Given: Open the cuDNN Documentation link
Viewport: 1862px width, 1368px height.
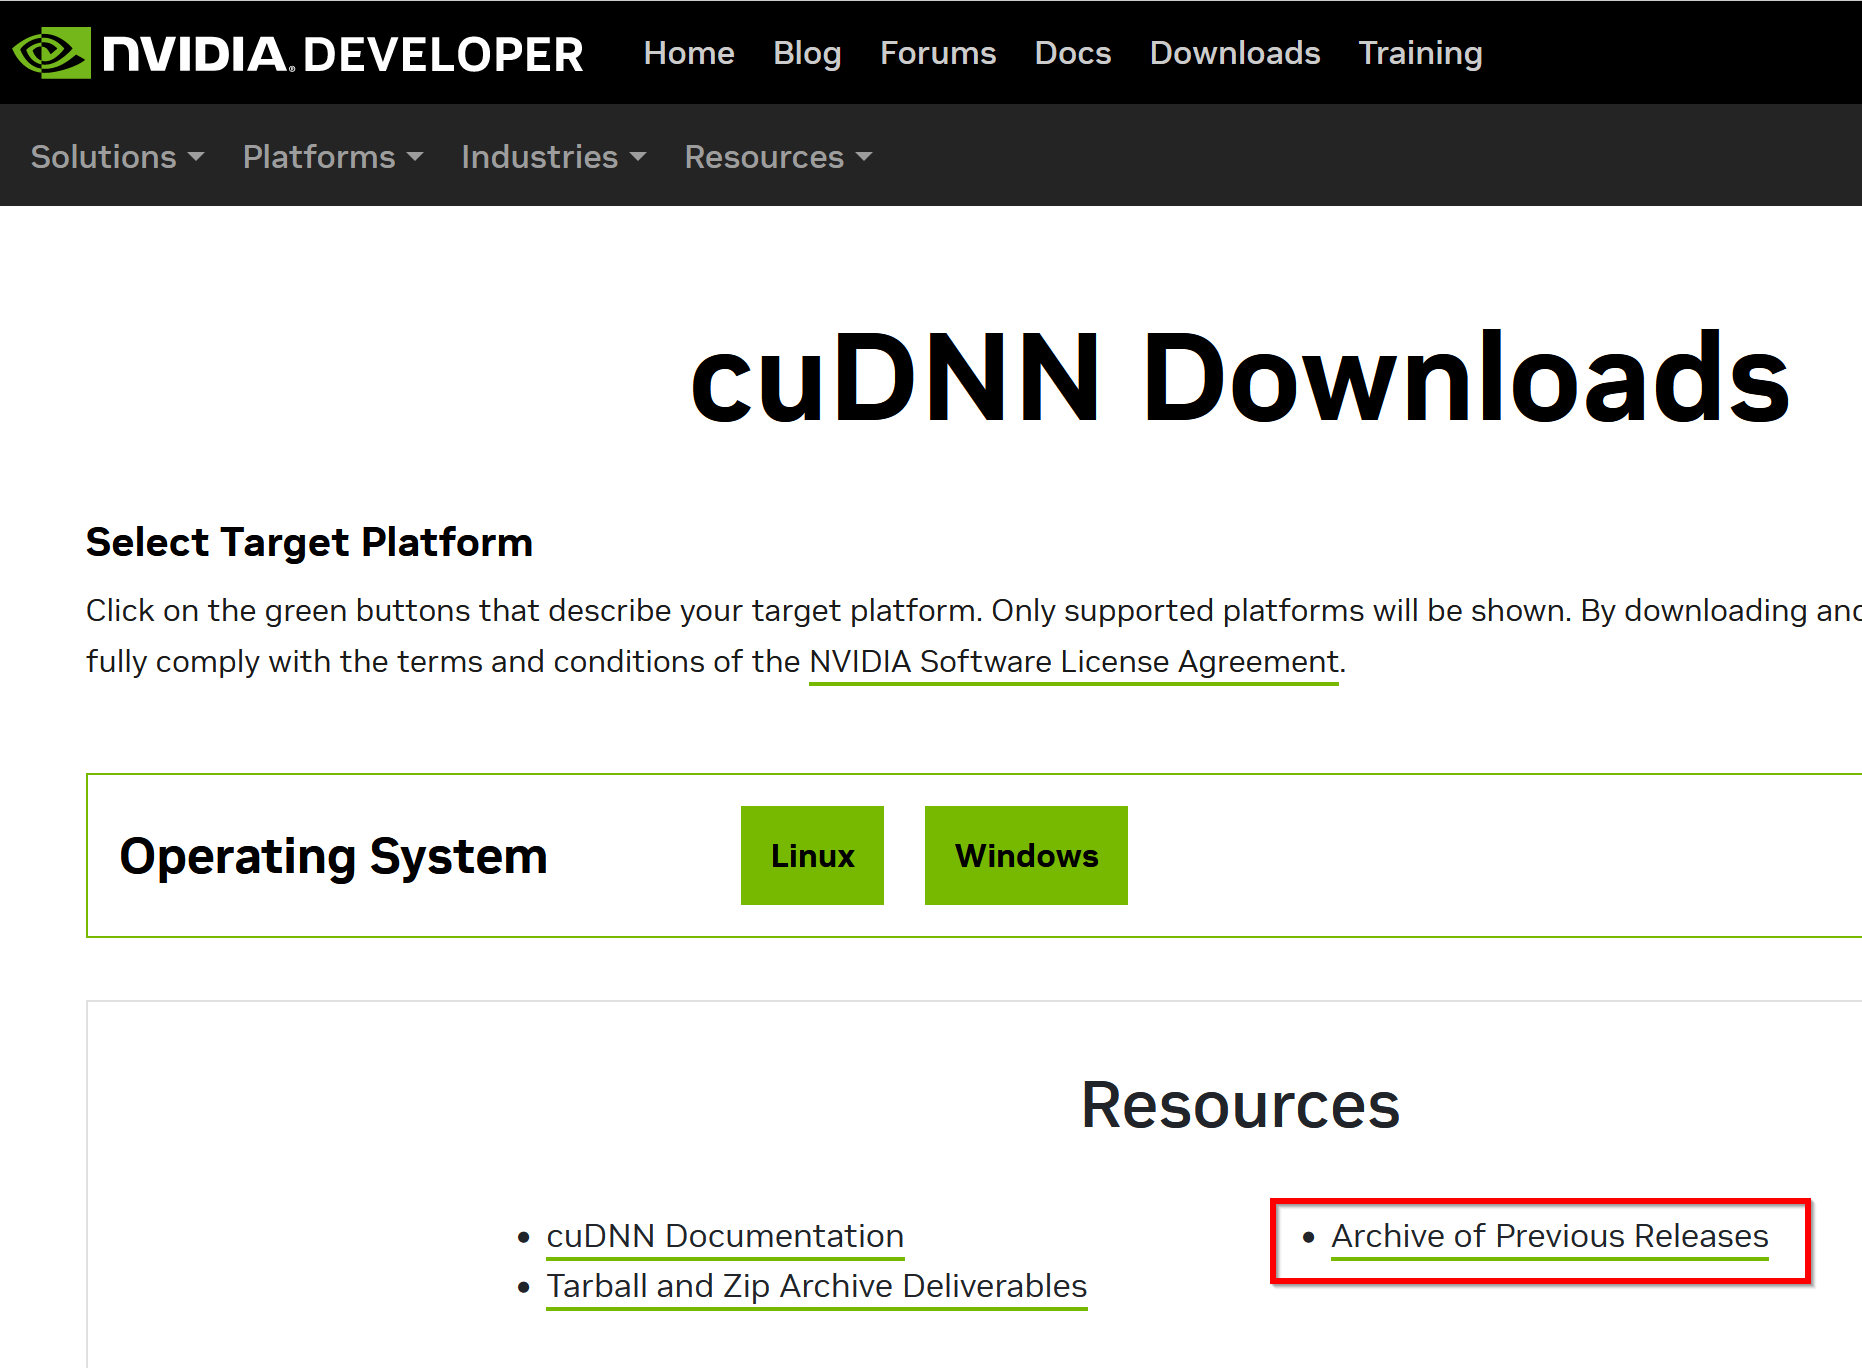Looking at the screenshot, I should pyautogui.click(x=725, y=1236).
